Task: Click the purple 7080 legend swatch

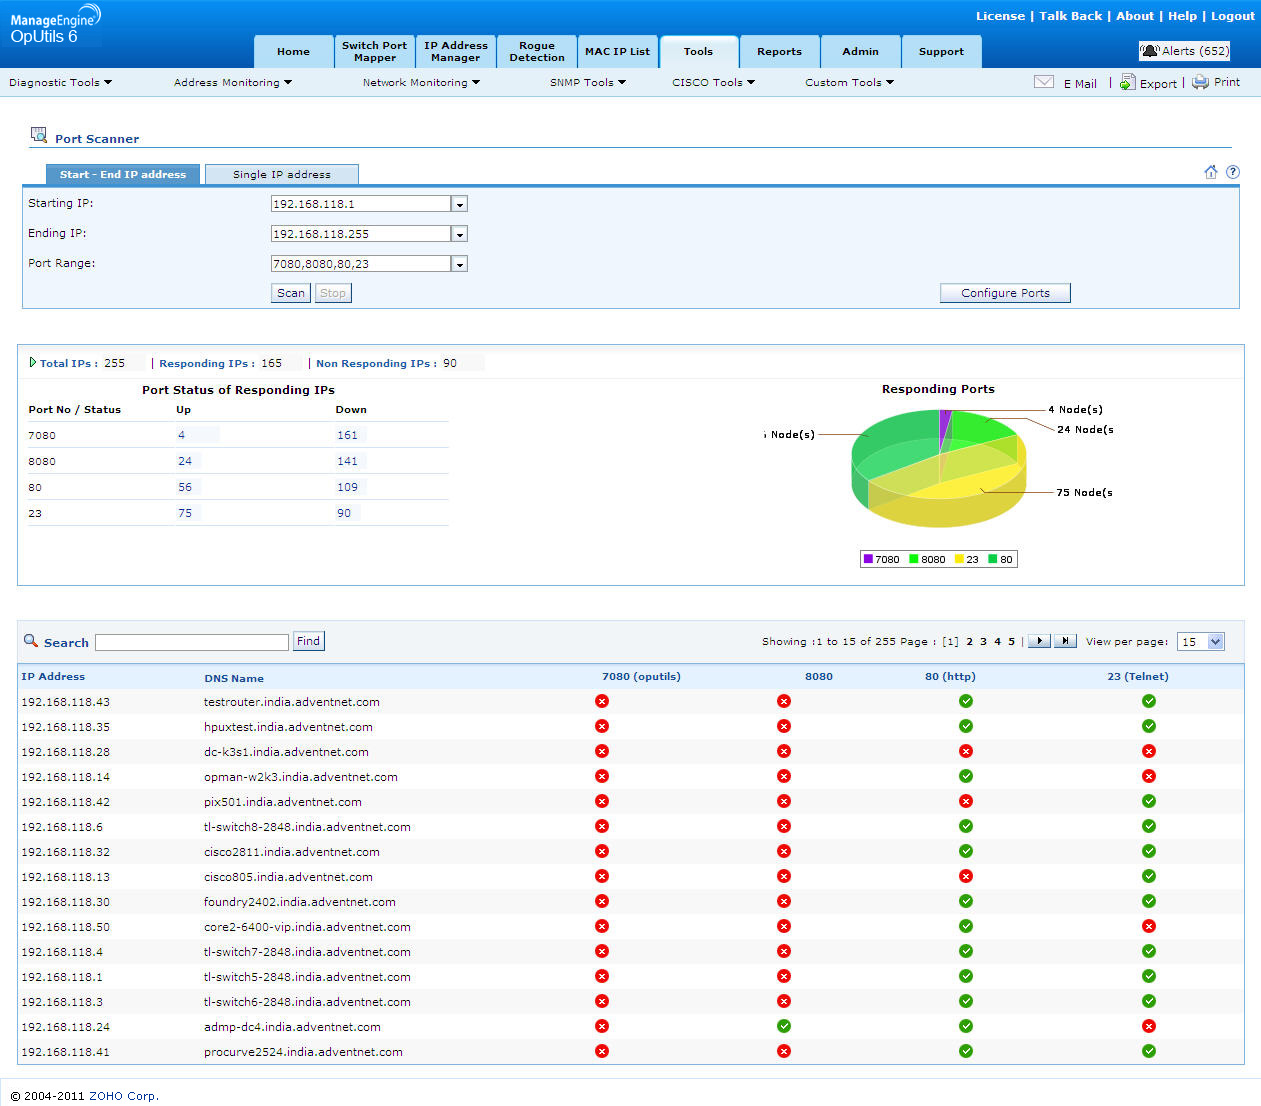Action: tap(868, 559)
